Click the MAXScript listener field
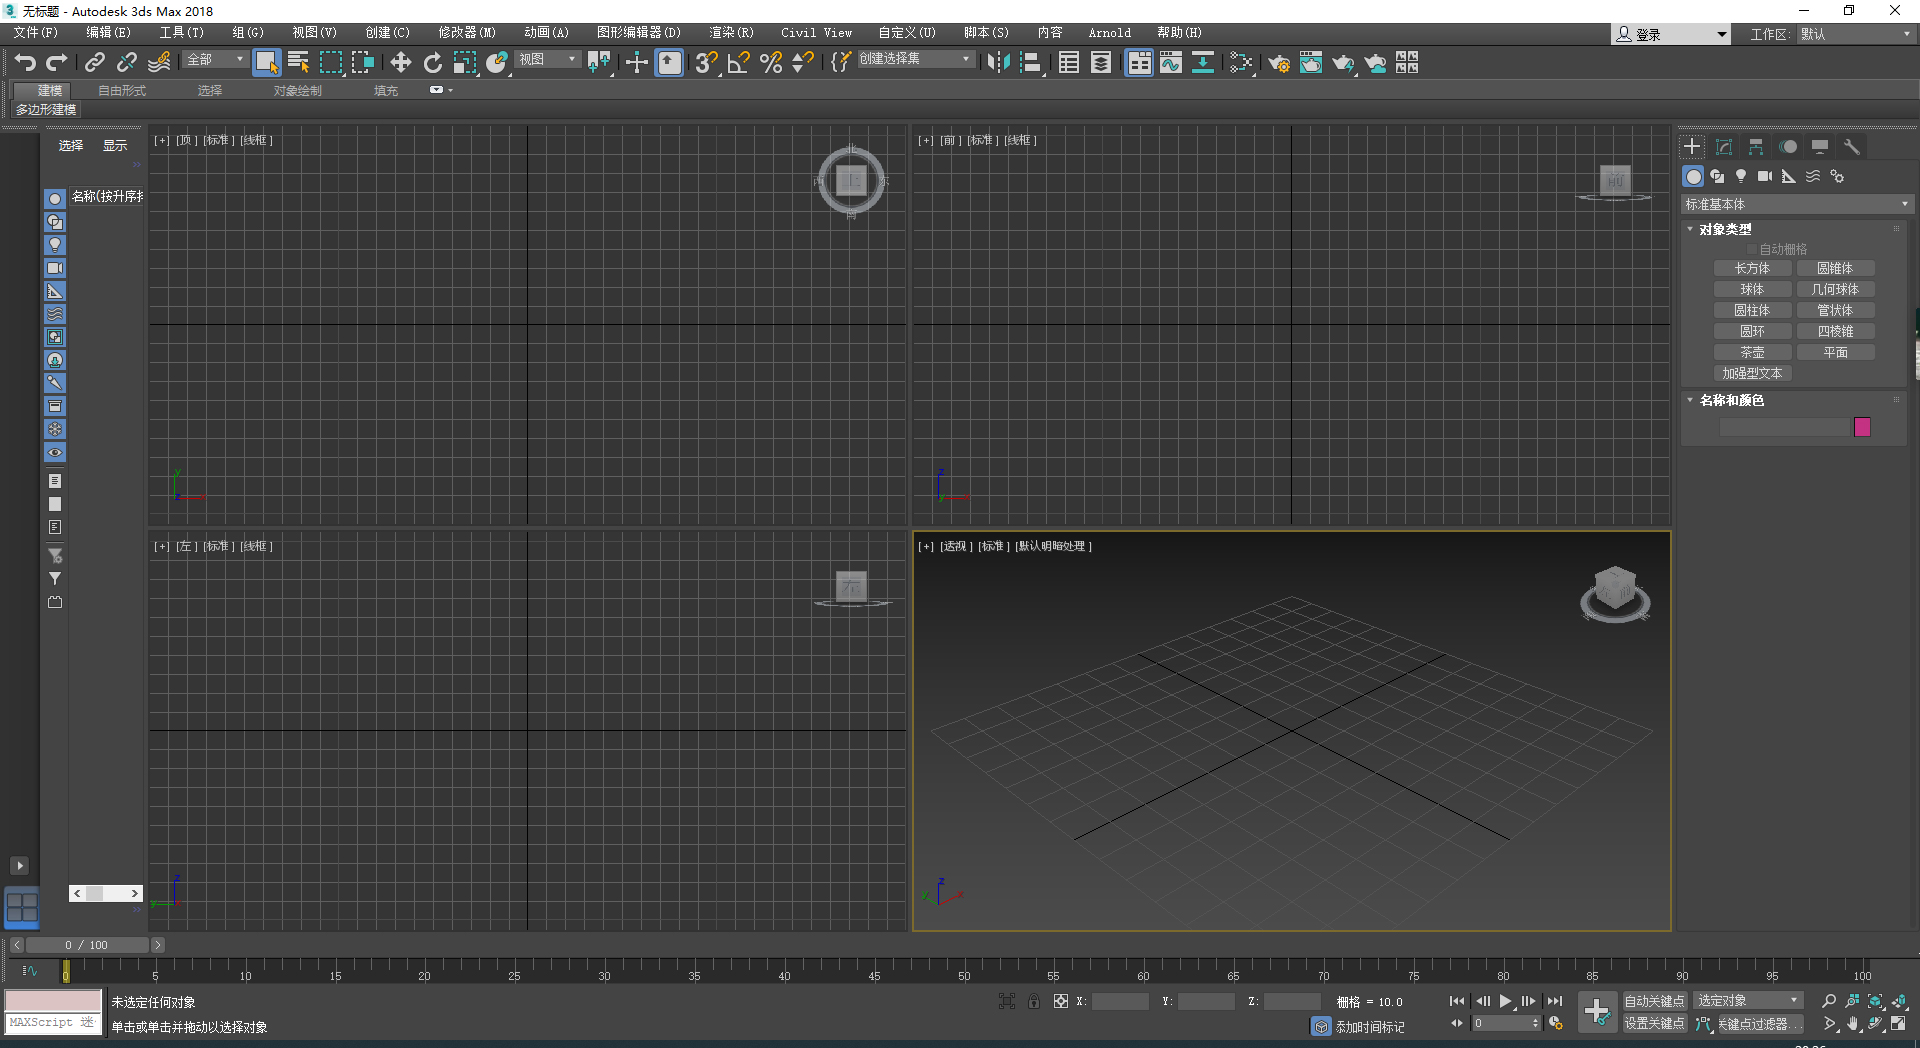 click(x=53, y=1022)
